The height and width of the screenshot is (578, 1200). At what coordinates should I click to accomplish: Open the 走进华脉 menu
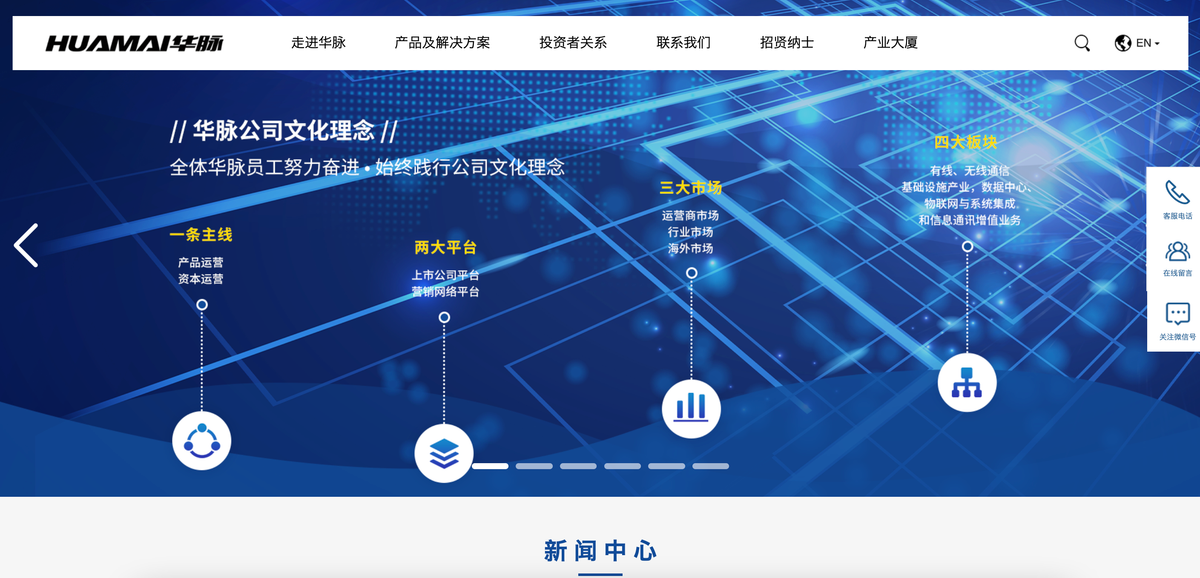click(318, 43)
